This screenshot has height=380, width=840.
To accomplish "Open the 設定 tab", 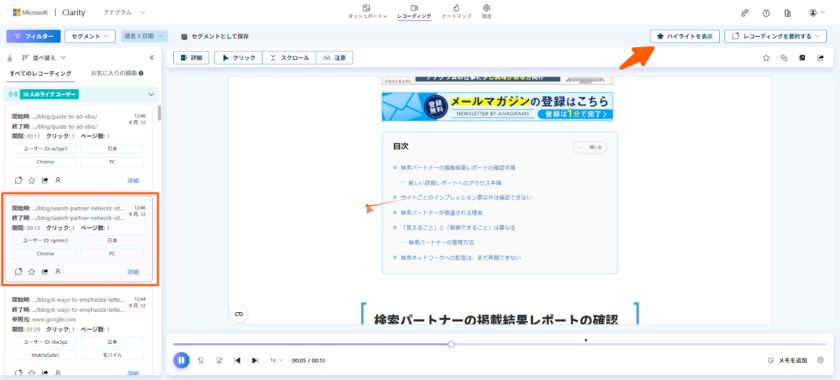I will (x=486, y=12).
